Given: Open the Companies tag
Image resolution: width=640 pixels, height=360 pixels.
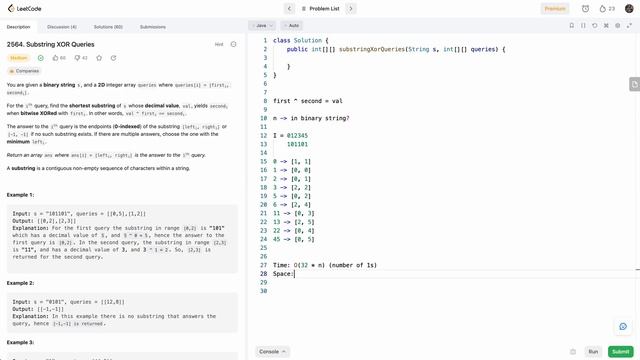Looking at the screenshot, I should tap(24, 71).
